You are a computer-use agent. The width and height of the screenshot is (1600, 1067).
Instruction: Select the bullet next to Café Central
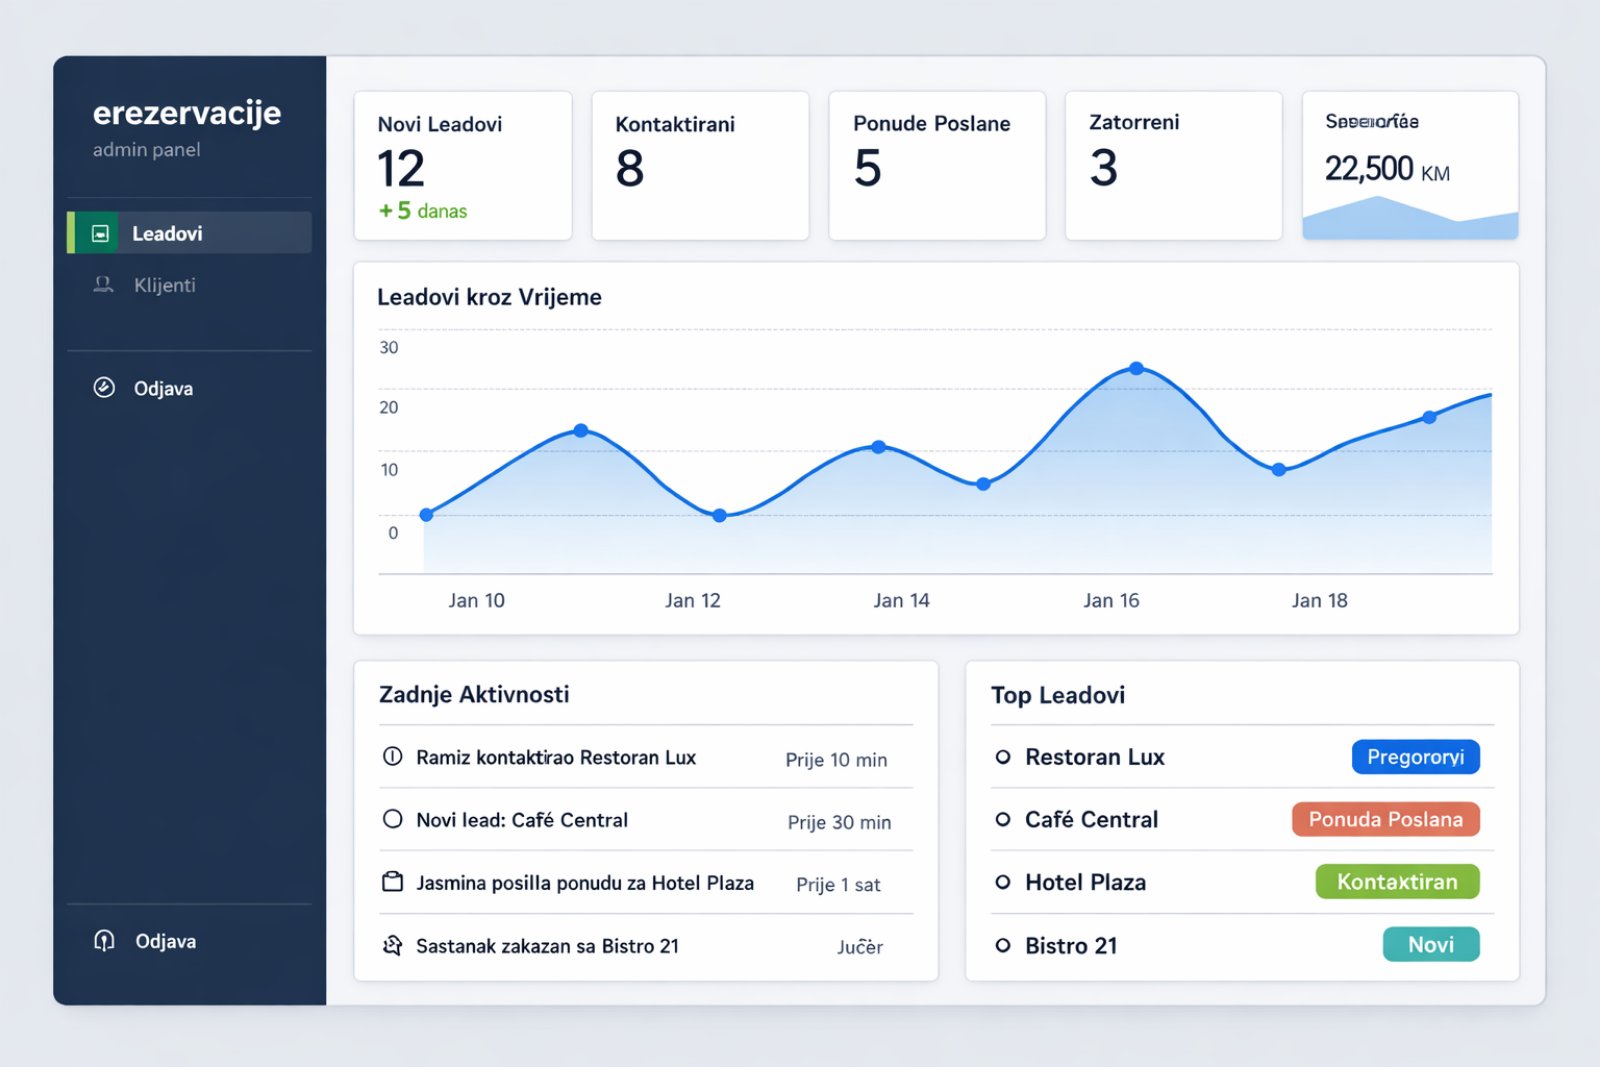click(1002, 820)
